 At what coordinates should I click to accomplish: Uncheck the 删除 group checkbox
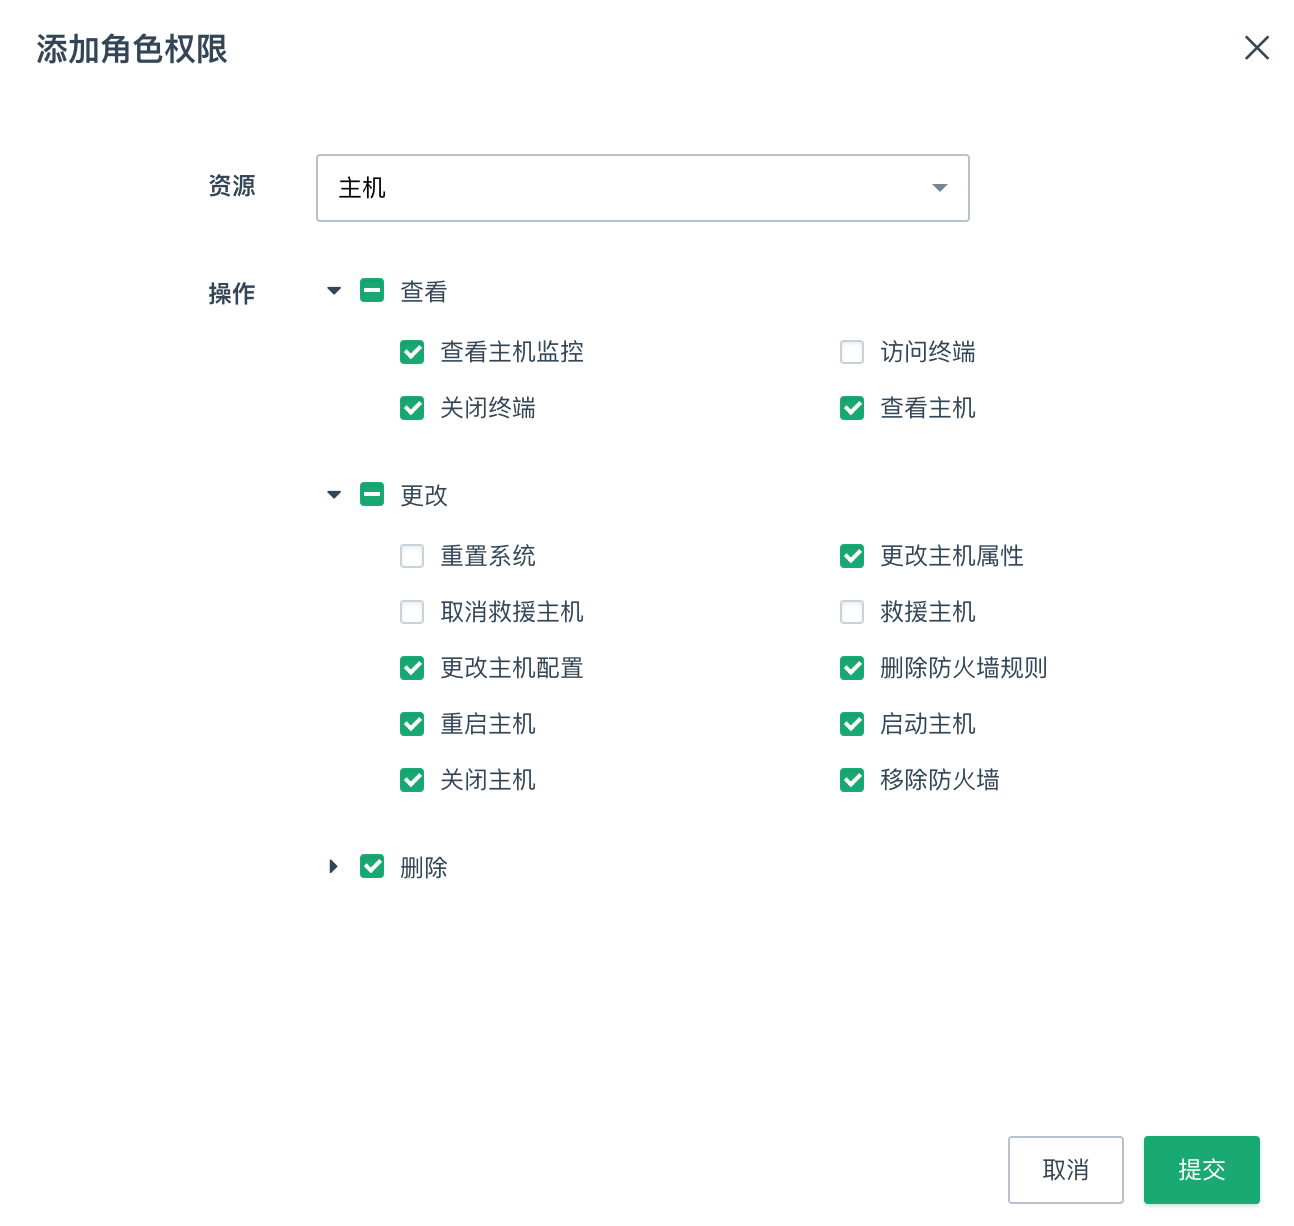[x=372, y=866]
